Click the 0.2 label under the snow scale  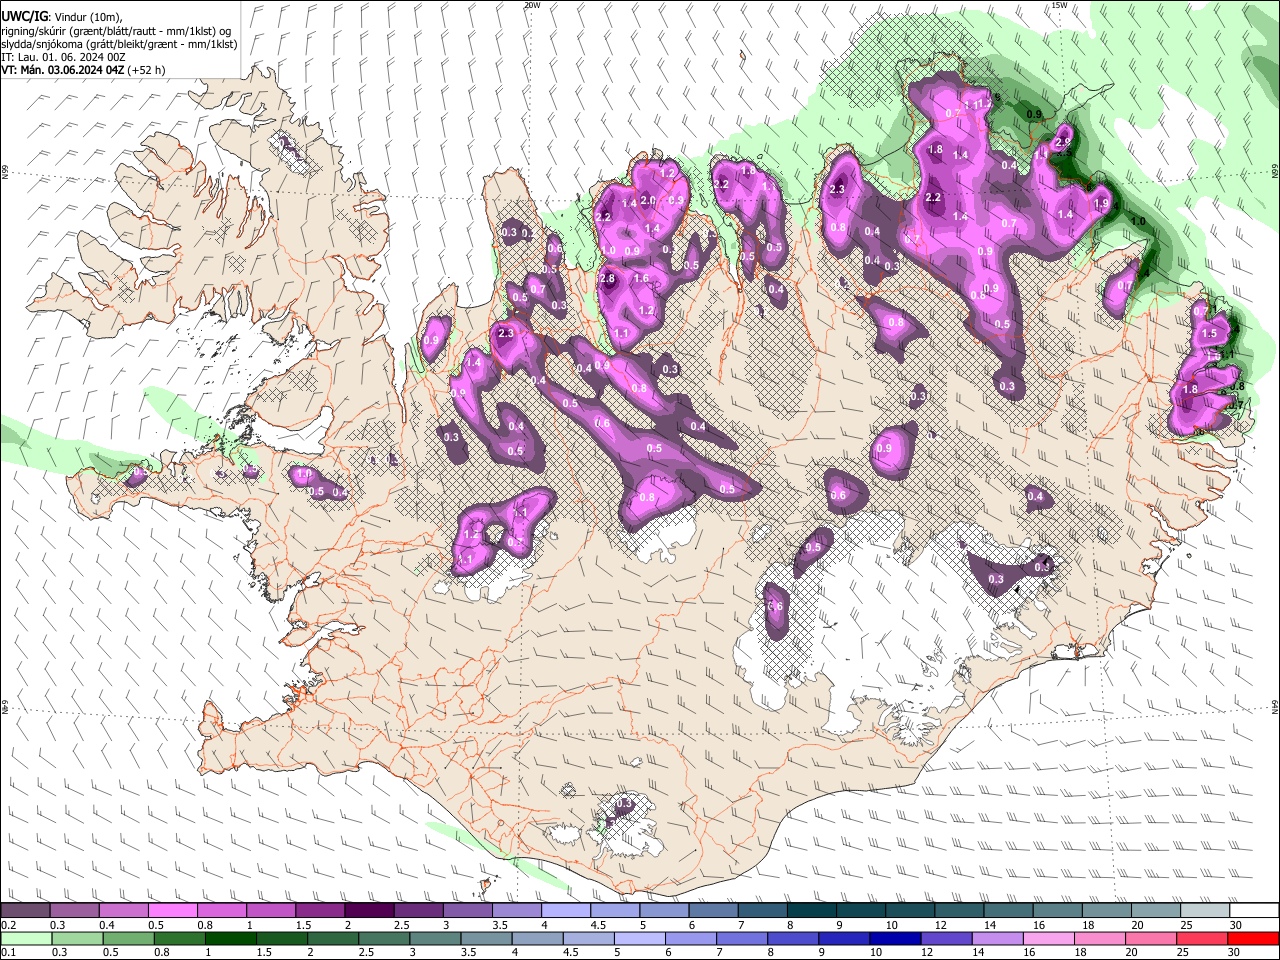8,925
